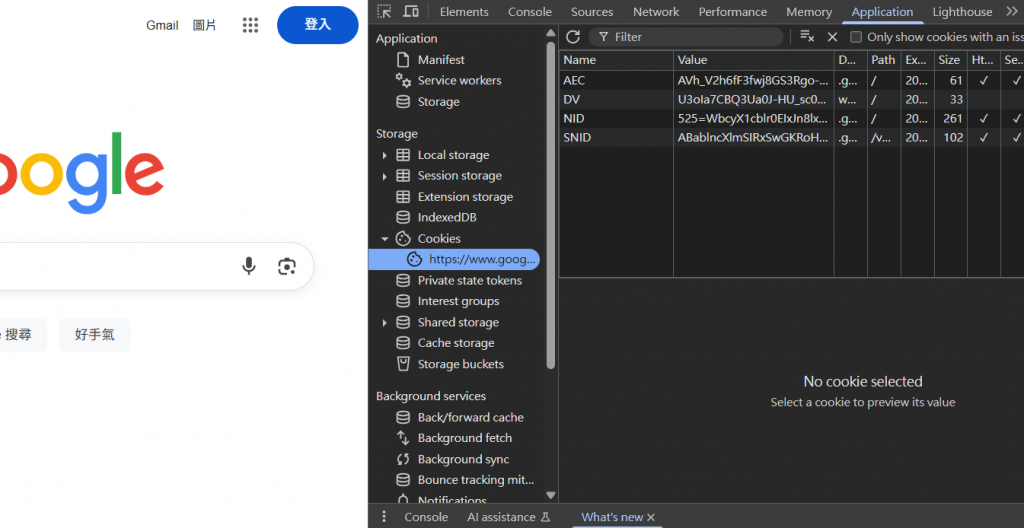The width and height of the screenshot is (1024, 528).
Task: Refresh cookies with the reload icon
Action: [x=573, y=37]
